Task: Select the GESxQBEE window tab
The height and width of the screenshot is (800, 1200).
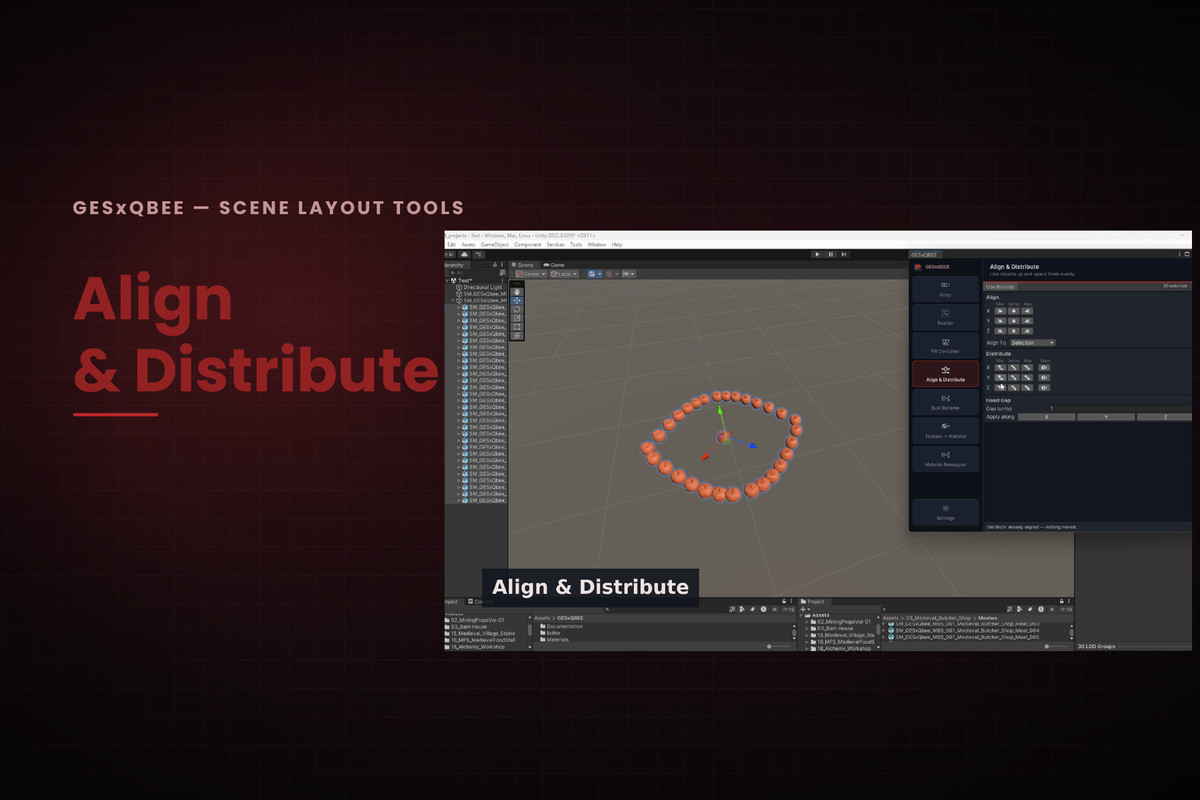Action: click(924, 254)
